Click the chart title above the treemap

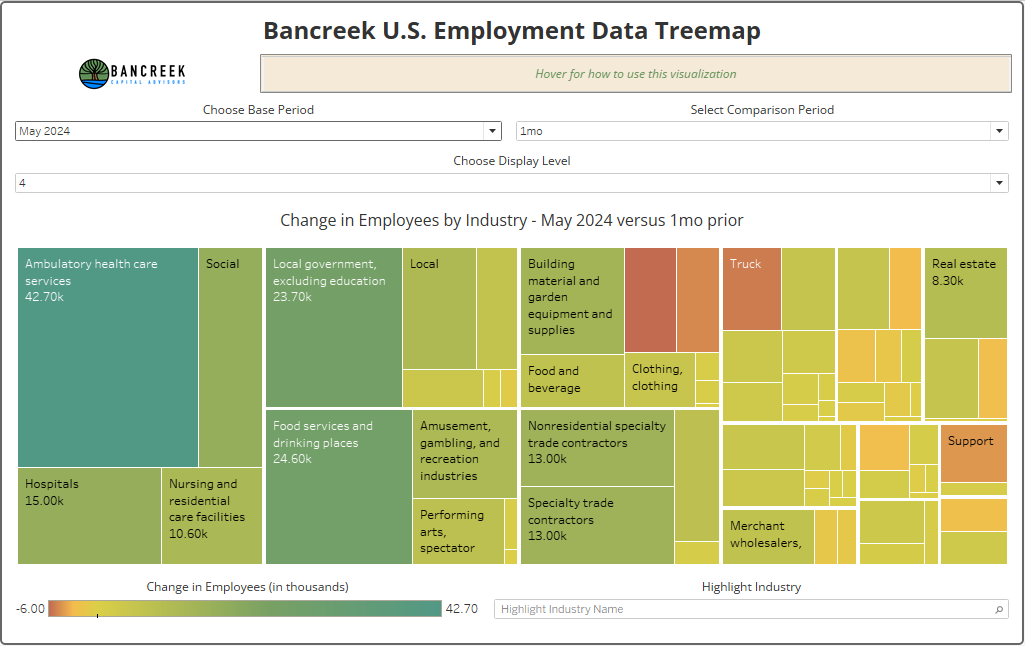pos(512,220)
